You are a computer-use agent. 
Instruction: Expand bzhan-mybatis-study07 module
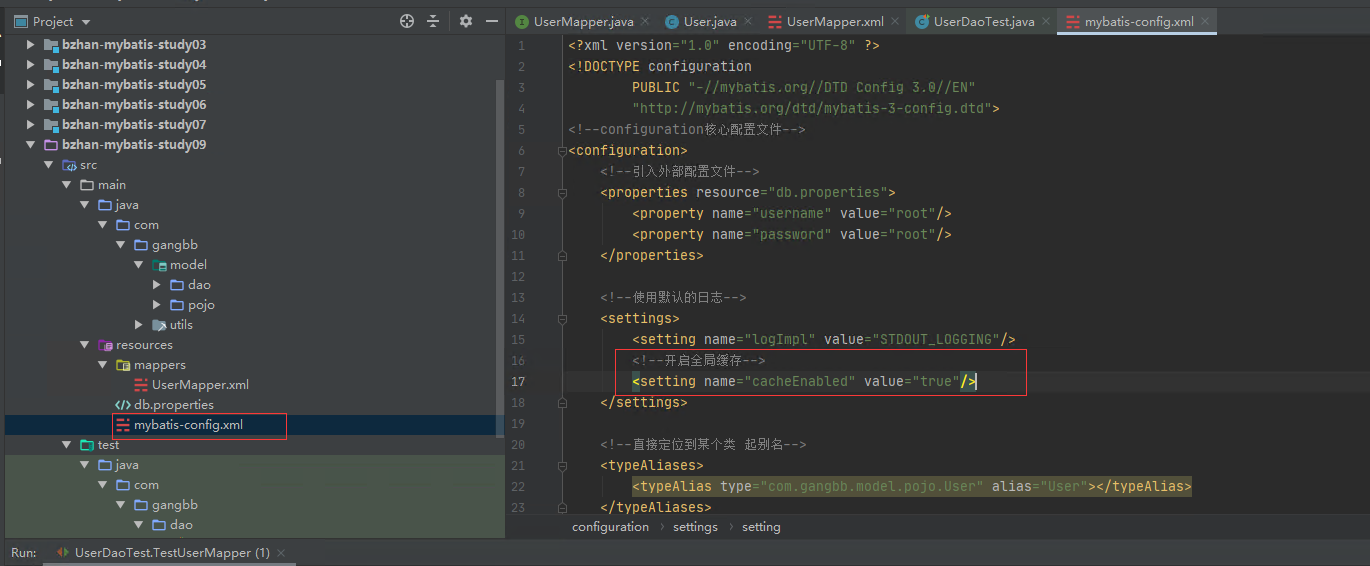30,125
